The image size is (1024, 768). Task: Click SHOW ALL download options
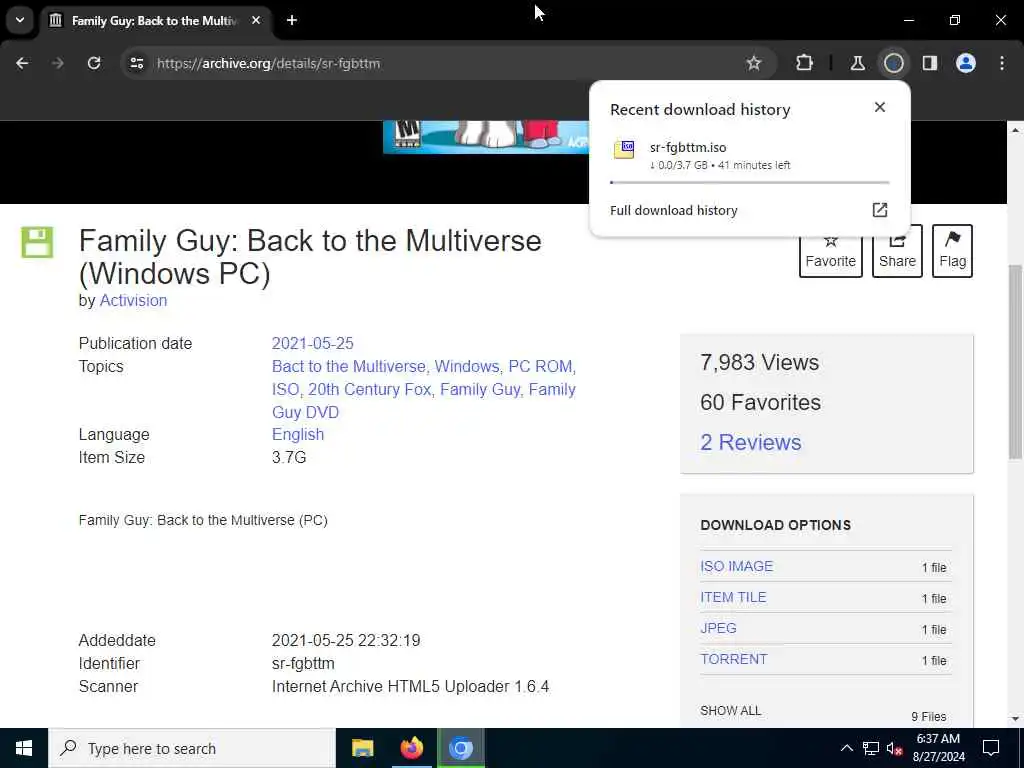(x=731, y=711)
